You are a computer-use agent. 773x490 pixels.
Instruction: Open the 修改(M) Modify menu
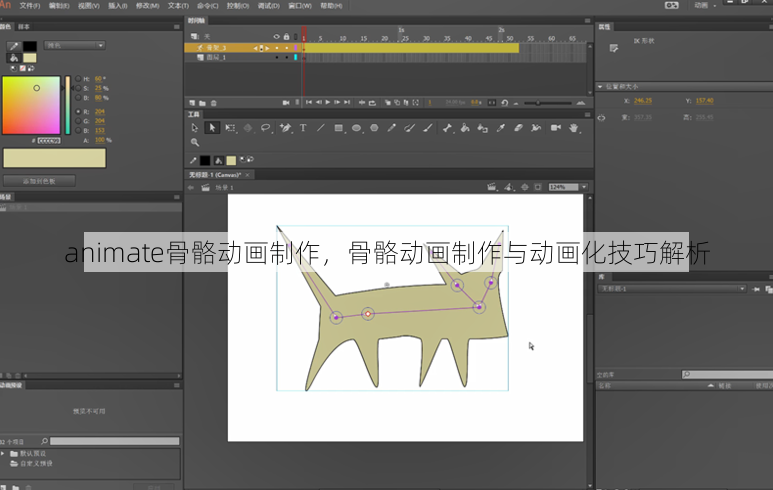pos(147,5)
